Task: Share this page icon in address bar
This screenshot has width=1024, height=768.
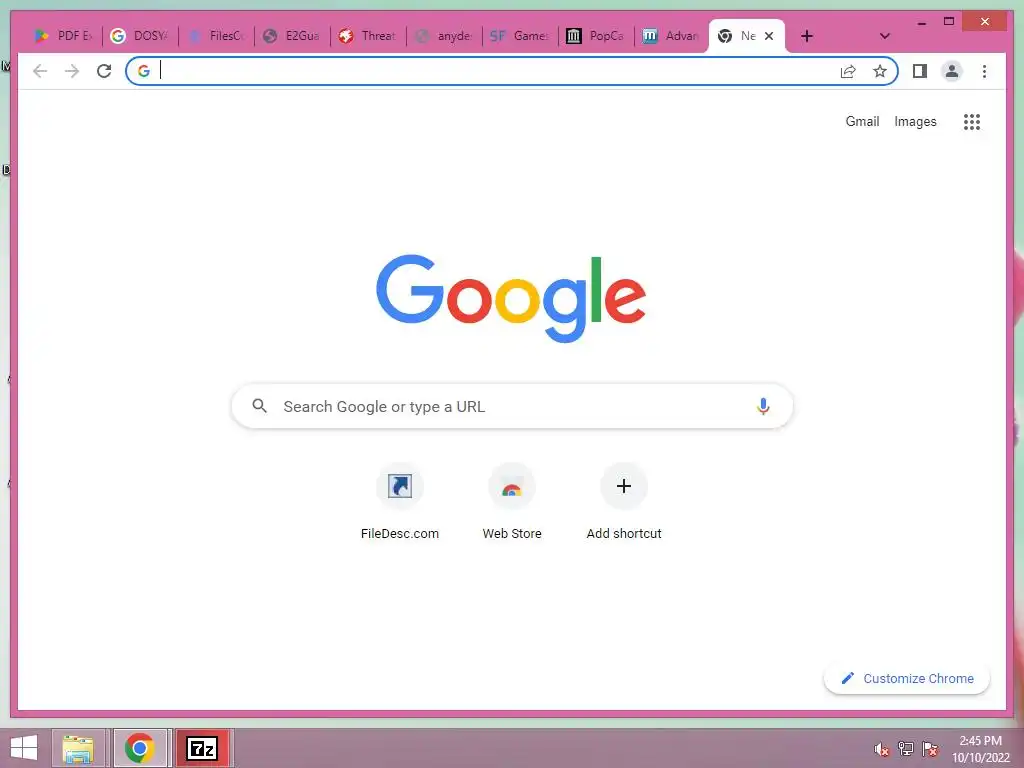Action: click(848, 71)
